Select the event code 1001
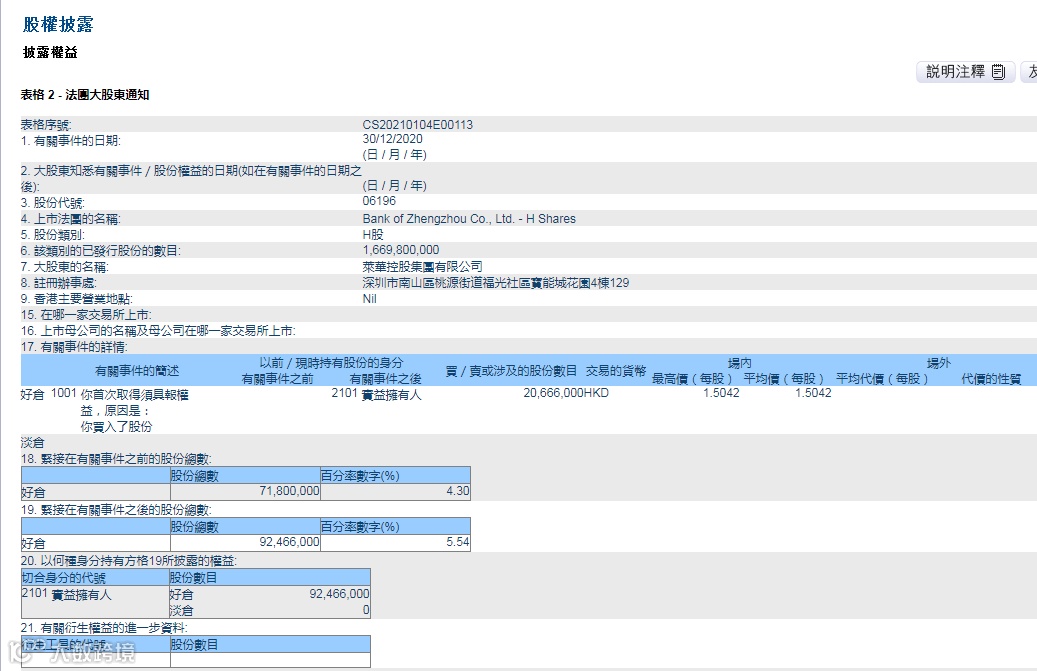Image resolution: width=1037 pixels, height=671 pixels. pos(63,393)
